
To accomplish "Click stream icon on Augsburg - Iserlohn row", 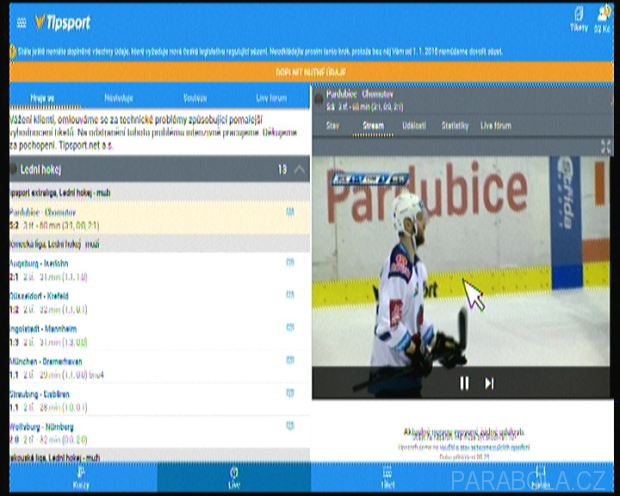I will point(290,262).
